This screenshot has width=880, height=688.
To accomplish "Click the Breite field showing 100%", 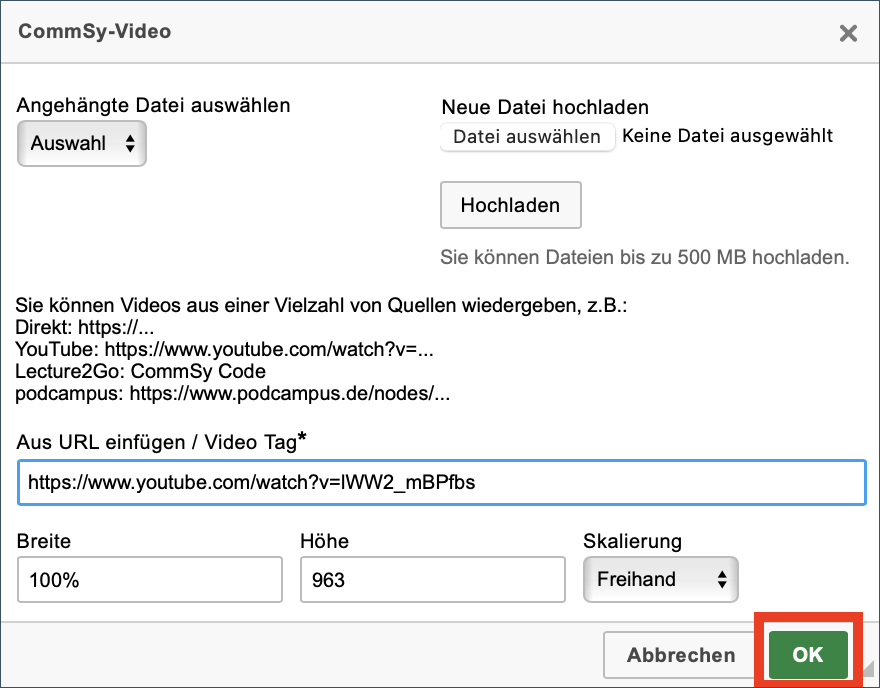I will coord(150,580).
